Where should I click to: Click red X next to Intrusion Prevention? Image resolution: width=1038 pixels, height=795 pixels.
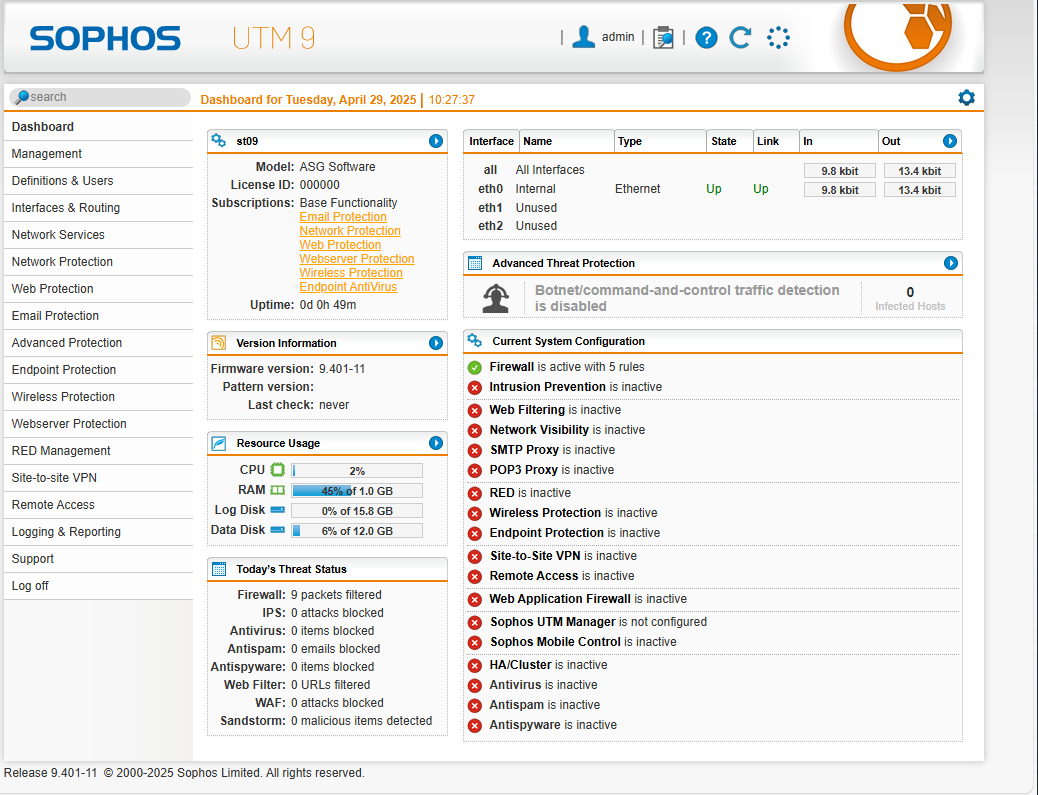pos(475,387)
